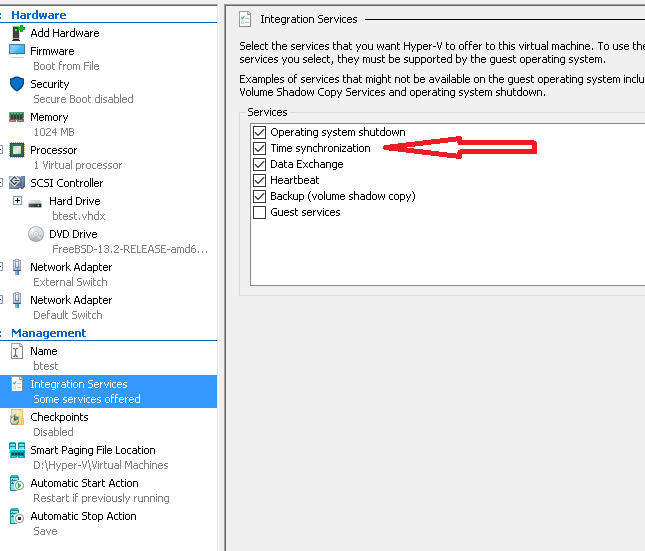Click the Automatic Stop Action icon

pyautogui.click(x=16, y=516)
